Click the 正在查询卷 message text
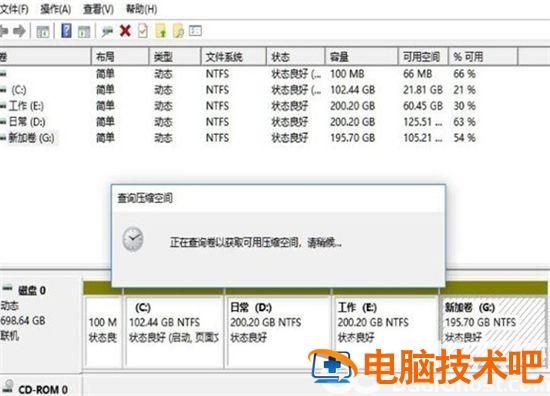 coord(256,242)
